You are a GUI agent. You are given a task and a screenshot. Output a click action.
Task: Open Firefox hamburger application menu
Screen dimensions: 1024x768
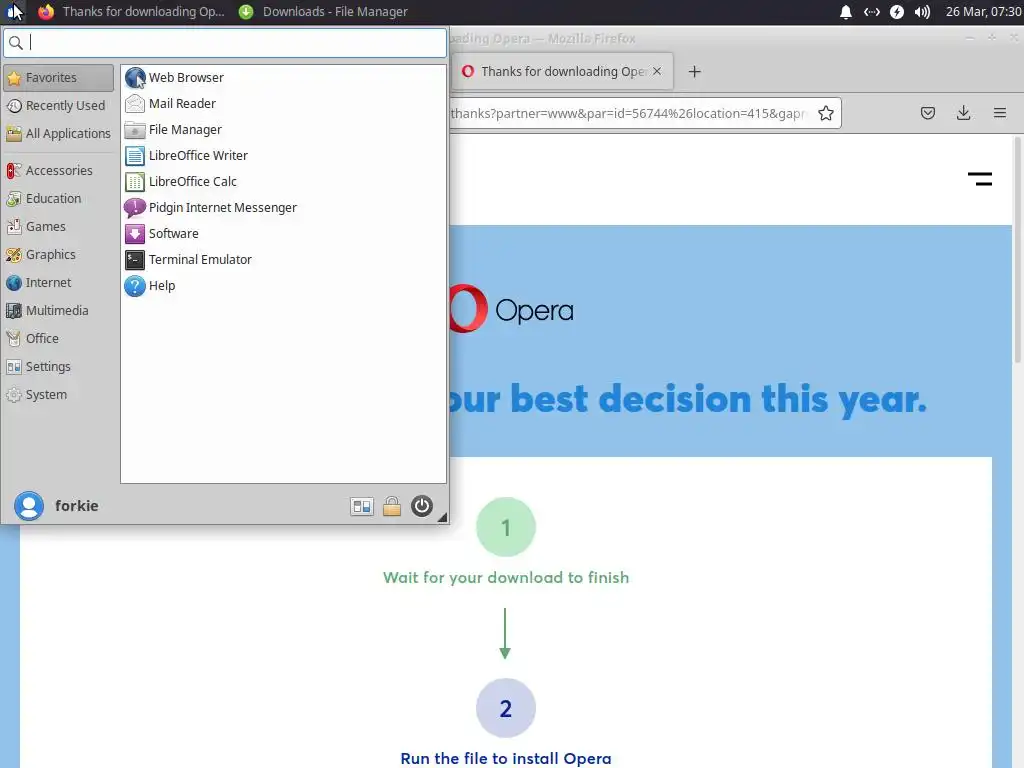tap(1000, 114)
